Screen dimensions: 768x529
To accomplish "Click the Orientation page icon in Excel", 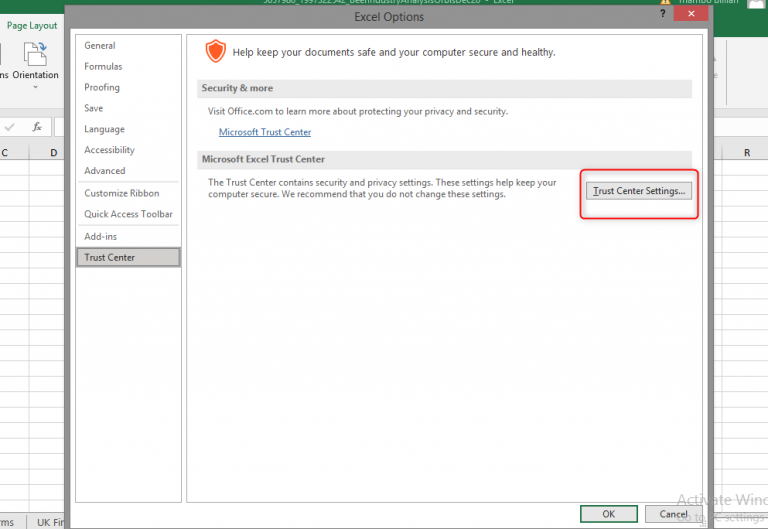I will (x=35, y=54).
